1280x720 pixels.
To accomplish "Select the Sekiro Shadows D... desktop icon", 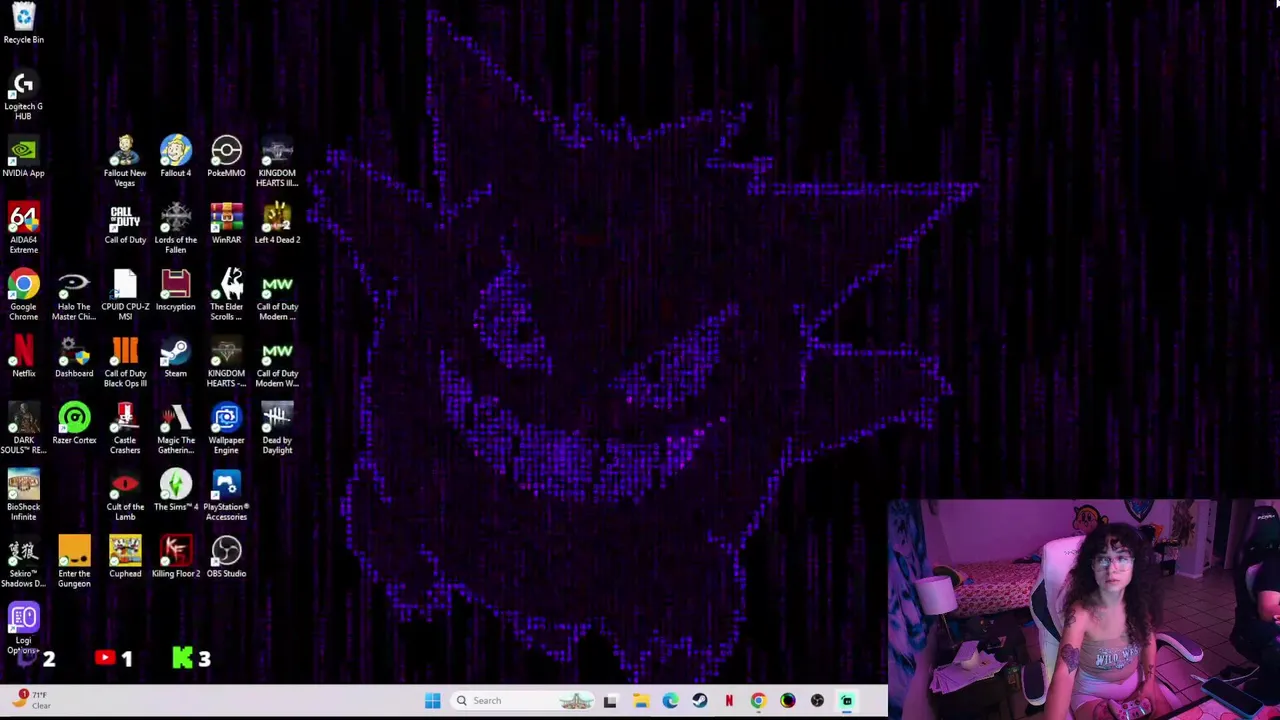I will [23, 563].
